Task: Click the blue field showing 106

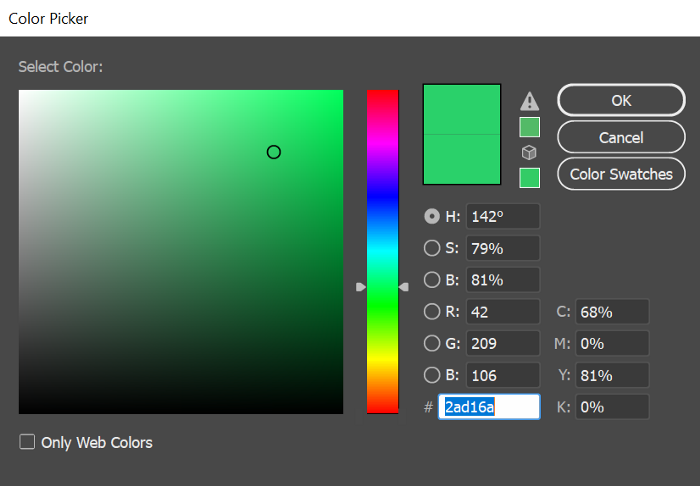Action: [503, 375]
